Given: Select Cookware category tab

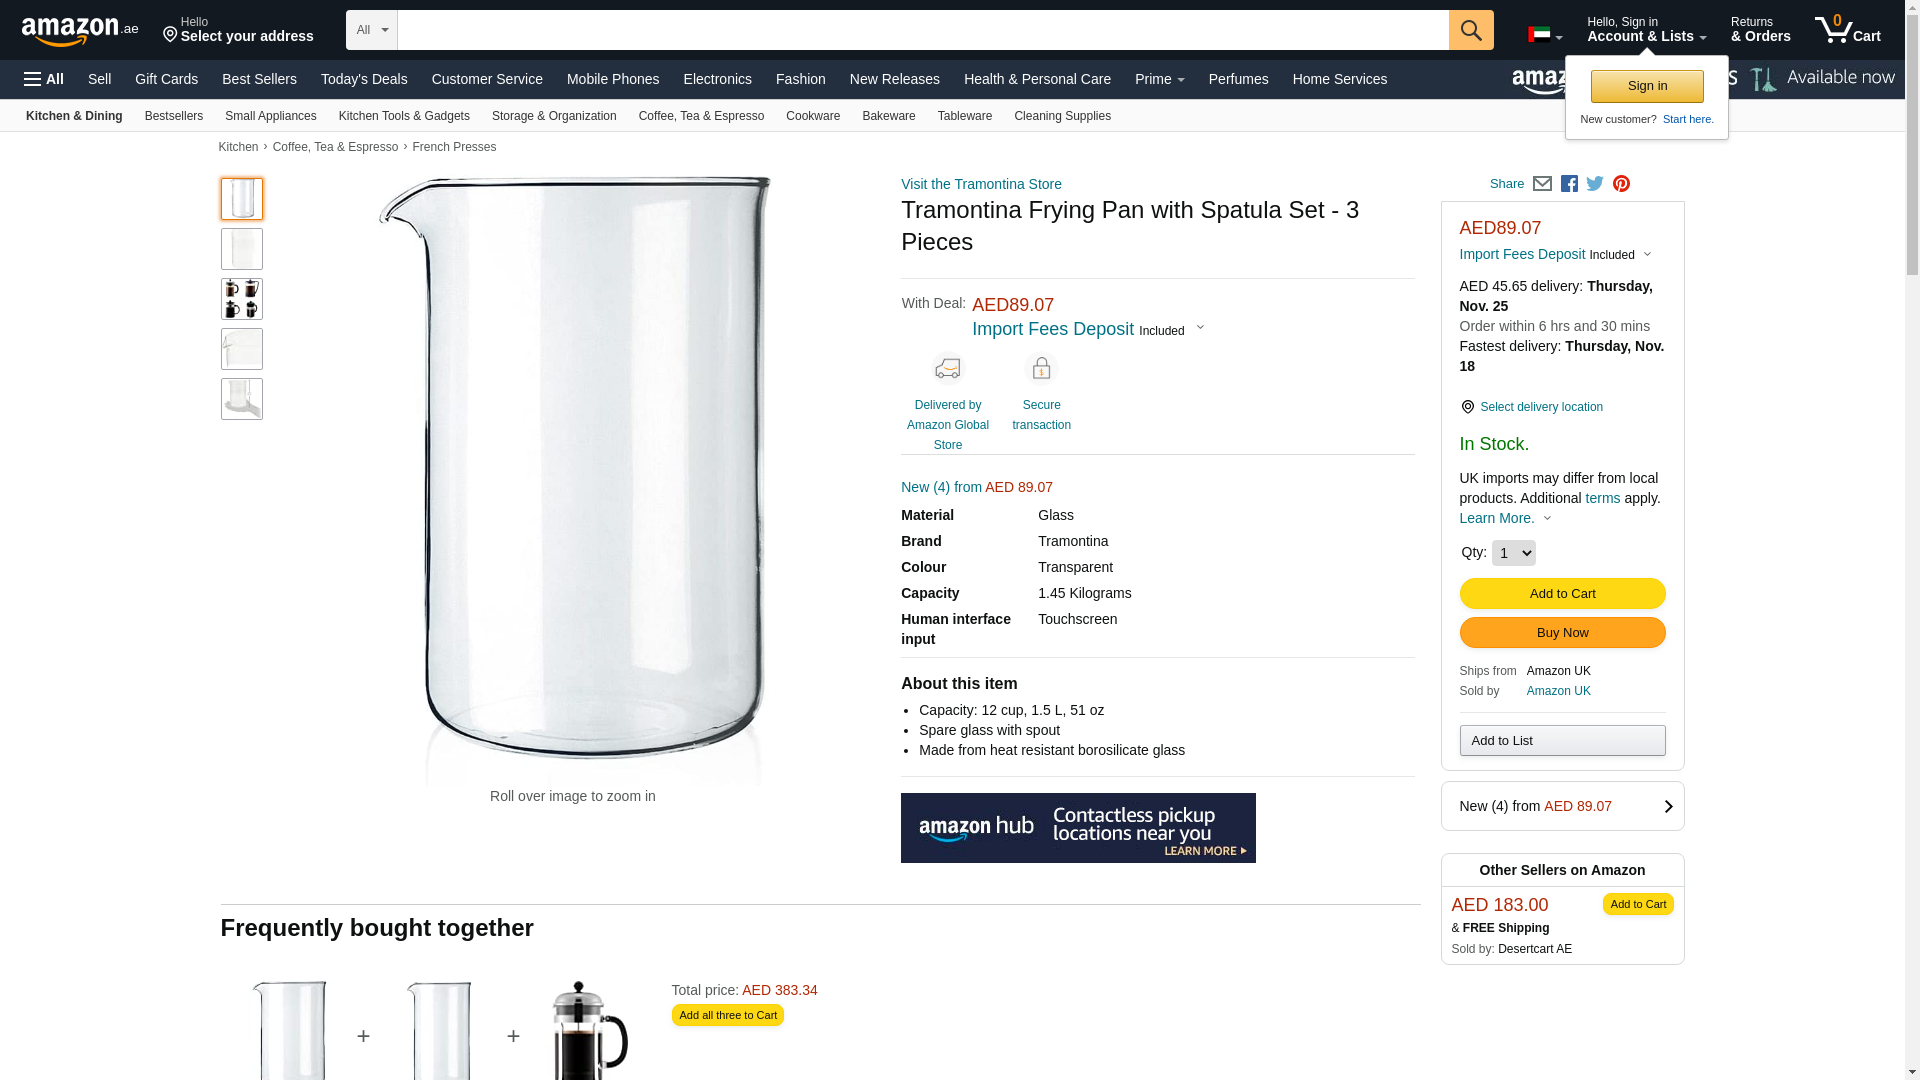Looking at the screenshot, I should click(x=813, y=116).
